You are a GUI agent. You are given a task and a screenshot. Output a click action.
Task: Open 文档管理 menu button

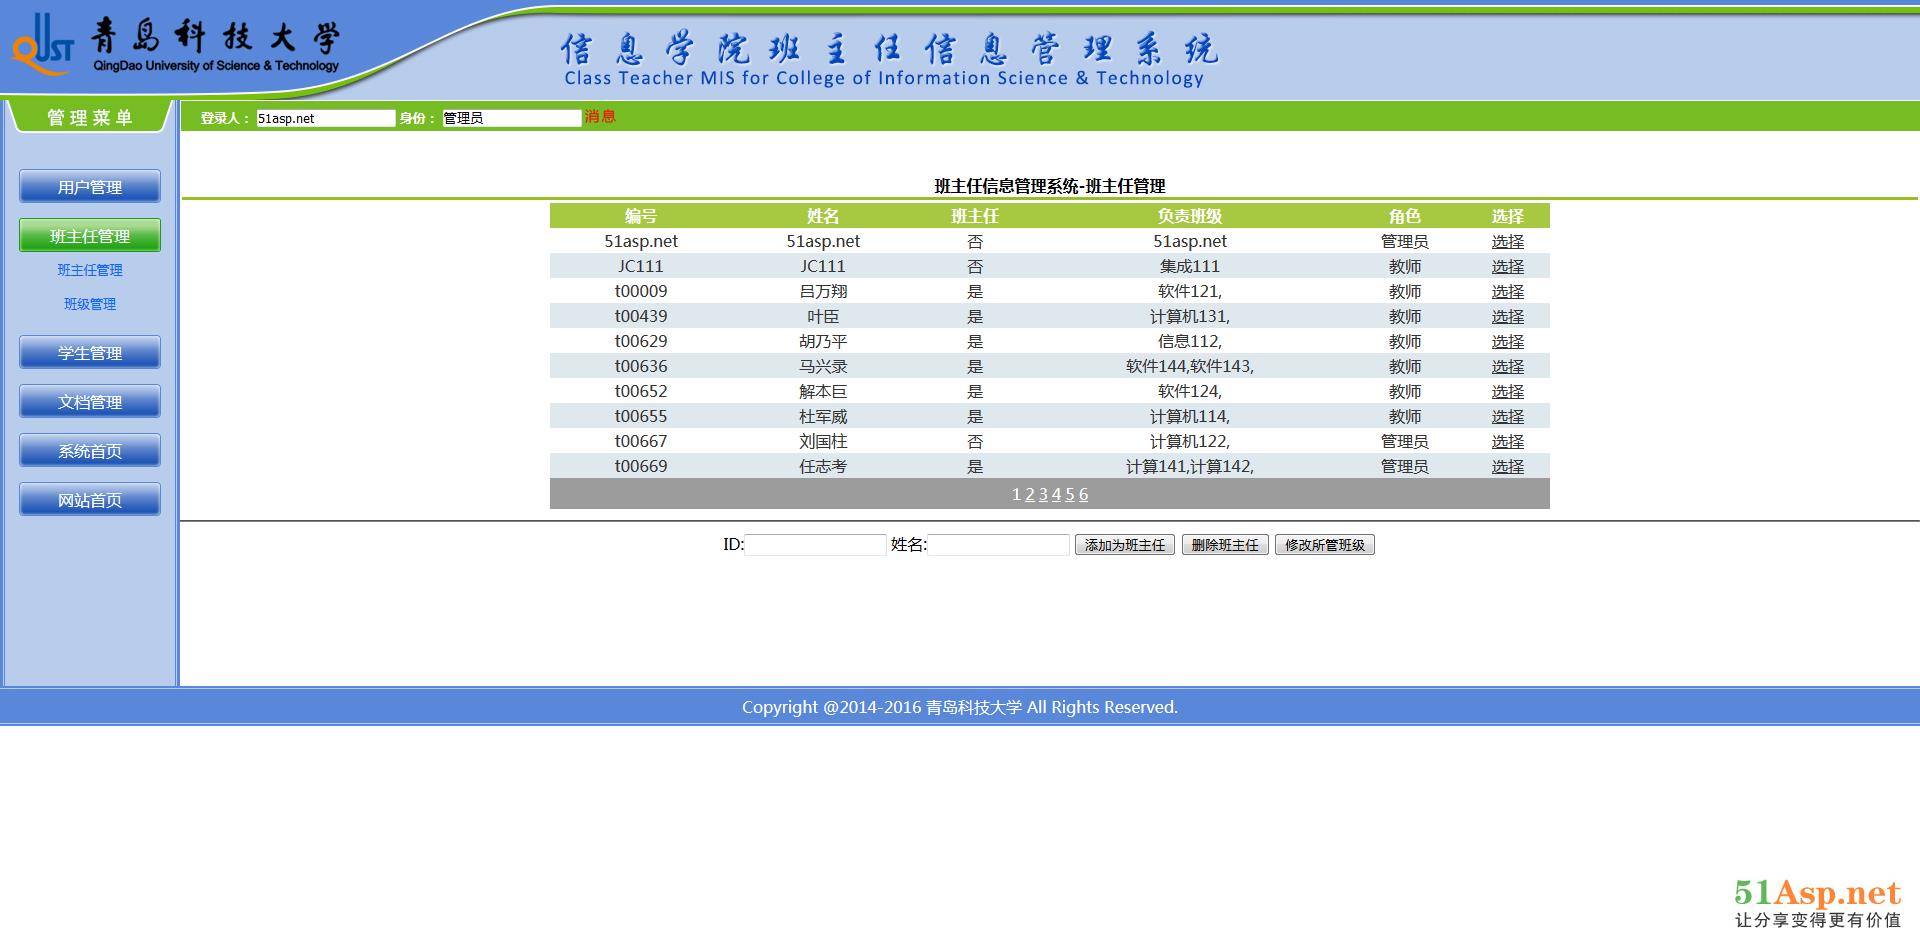pos(90,402)
